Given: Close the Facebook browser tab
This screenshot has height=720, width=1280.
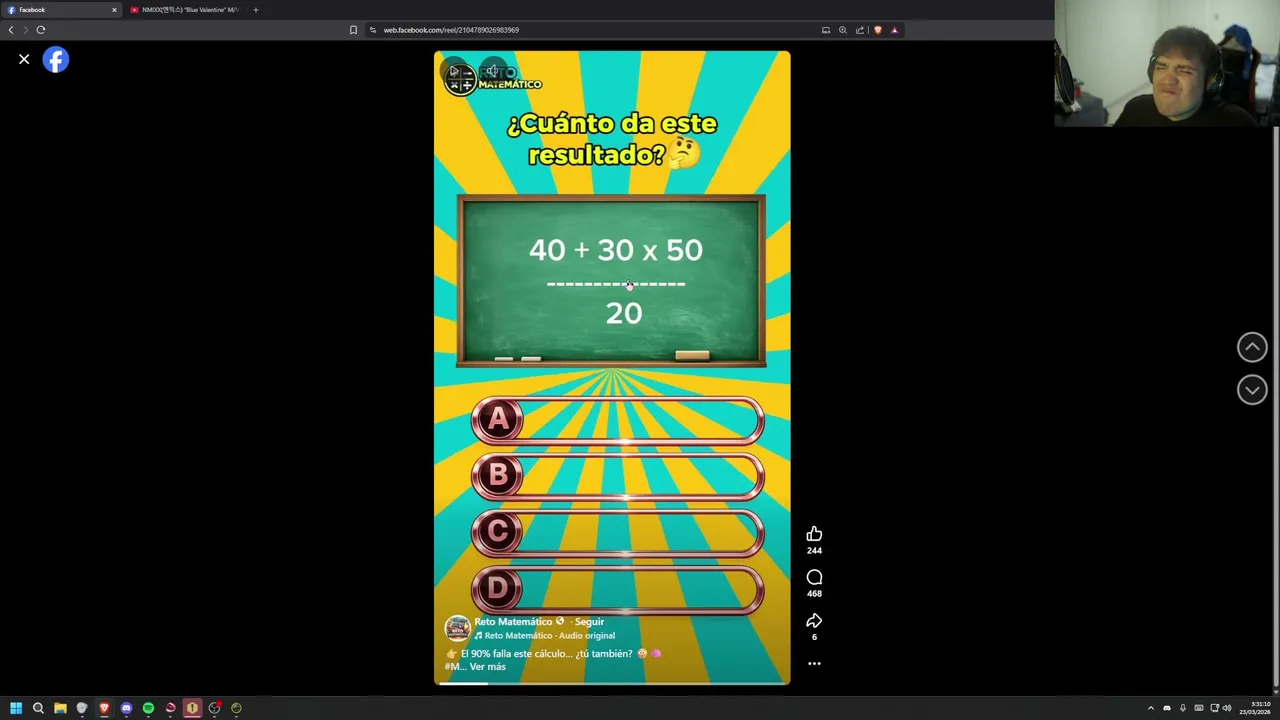Looking at the screenshot, I should click(114, 10).
